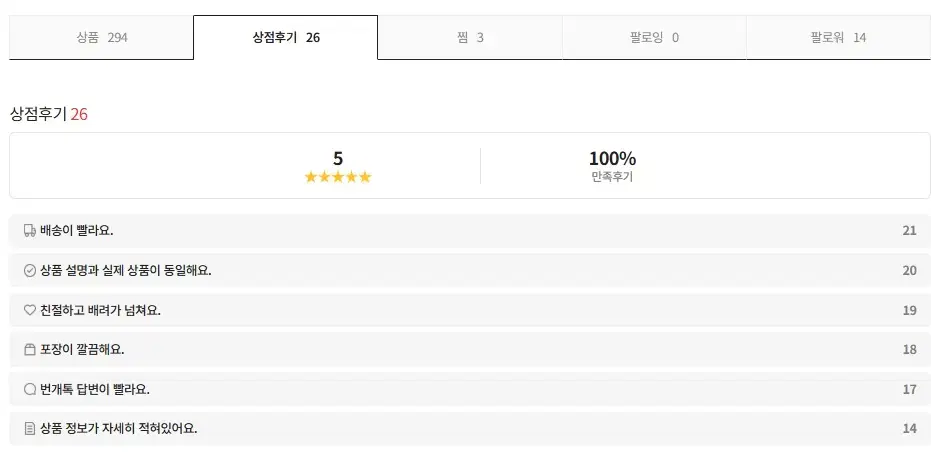Choose the 번개톡 답변이 빨라요 row
The image size is (931, 464).
click(x=470, y=389)
